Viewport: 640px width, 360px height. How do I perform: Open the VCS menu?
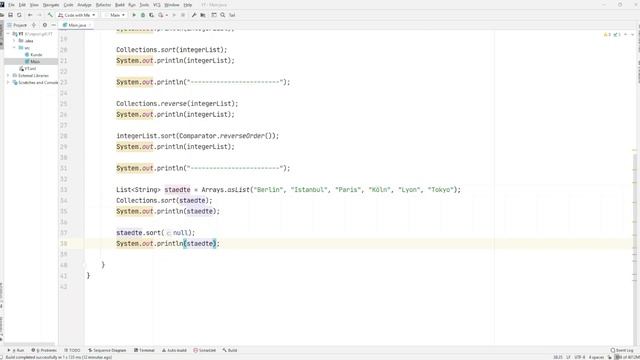tap(157, 5)
